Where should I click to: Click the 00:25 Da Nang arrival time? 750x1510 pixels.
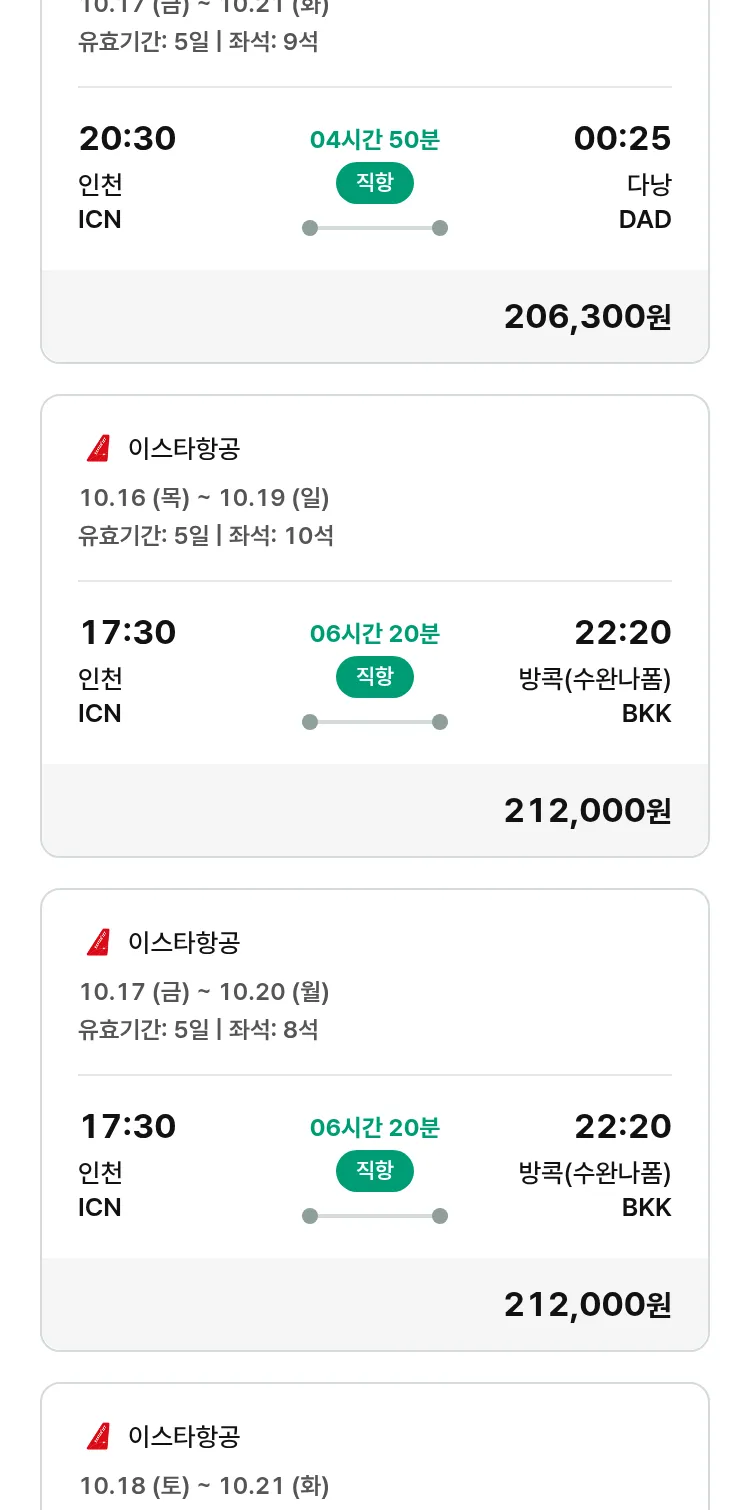tap(622, 138)
